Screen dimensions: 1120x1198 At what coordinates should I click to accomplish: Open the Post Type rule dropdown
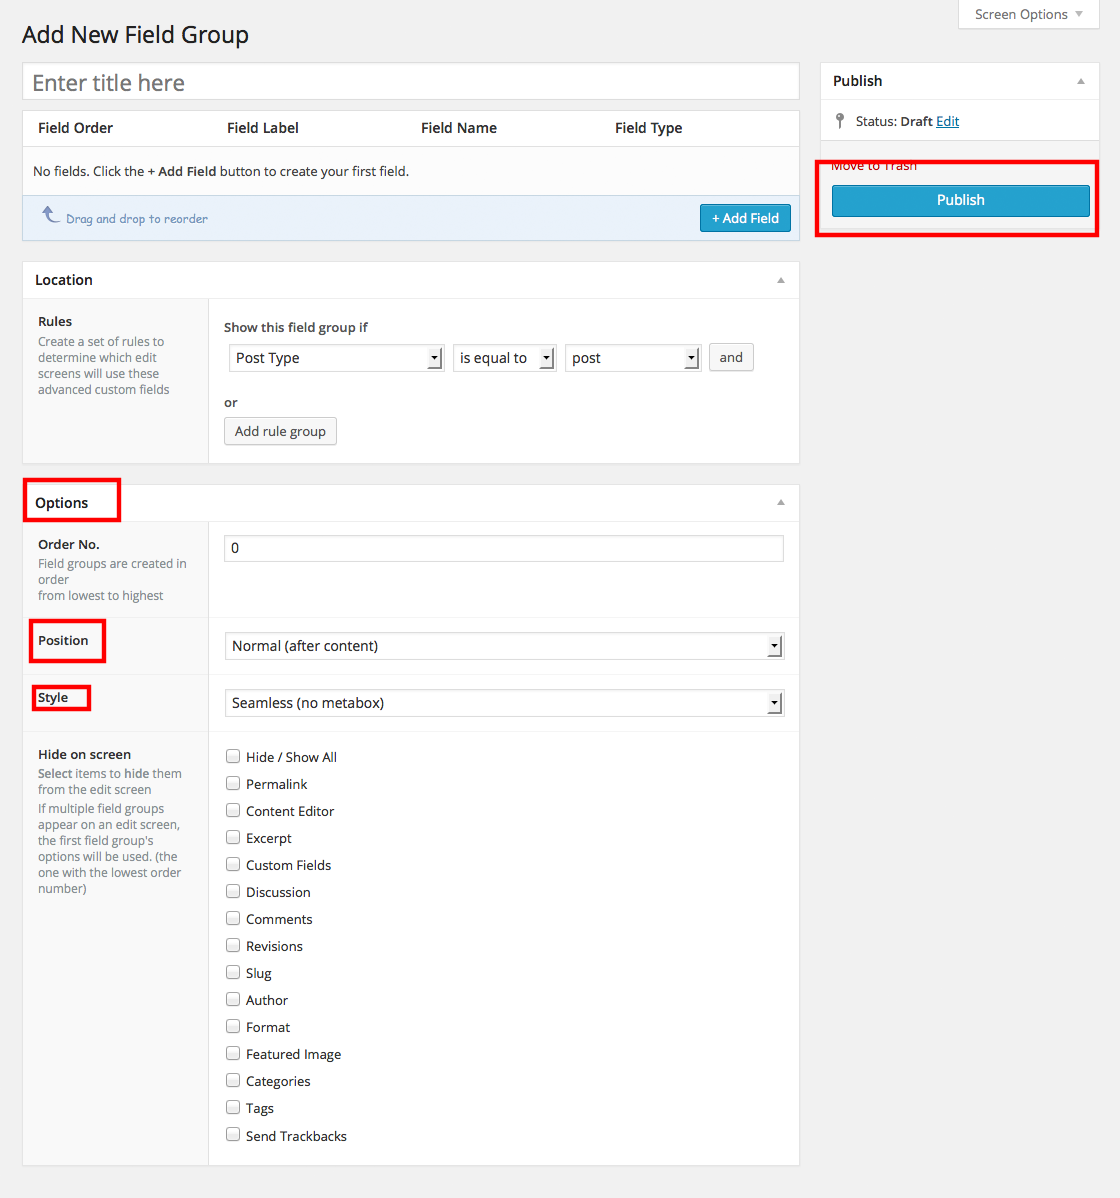[x=336, y=358]
